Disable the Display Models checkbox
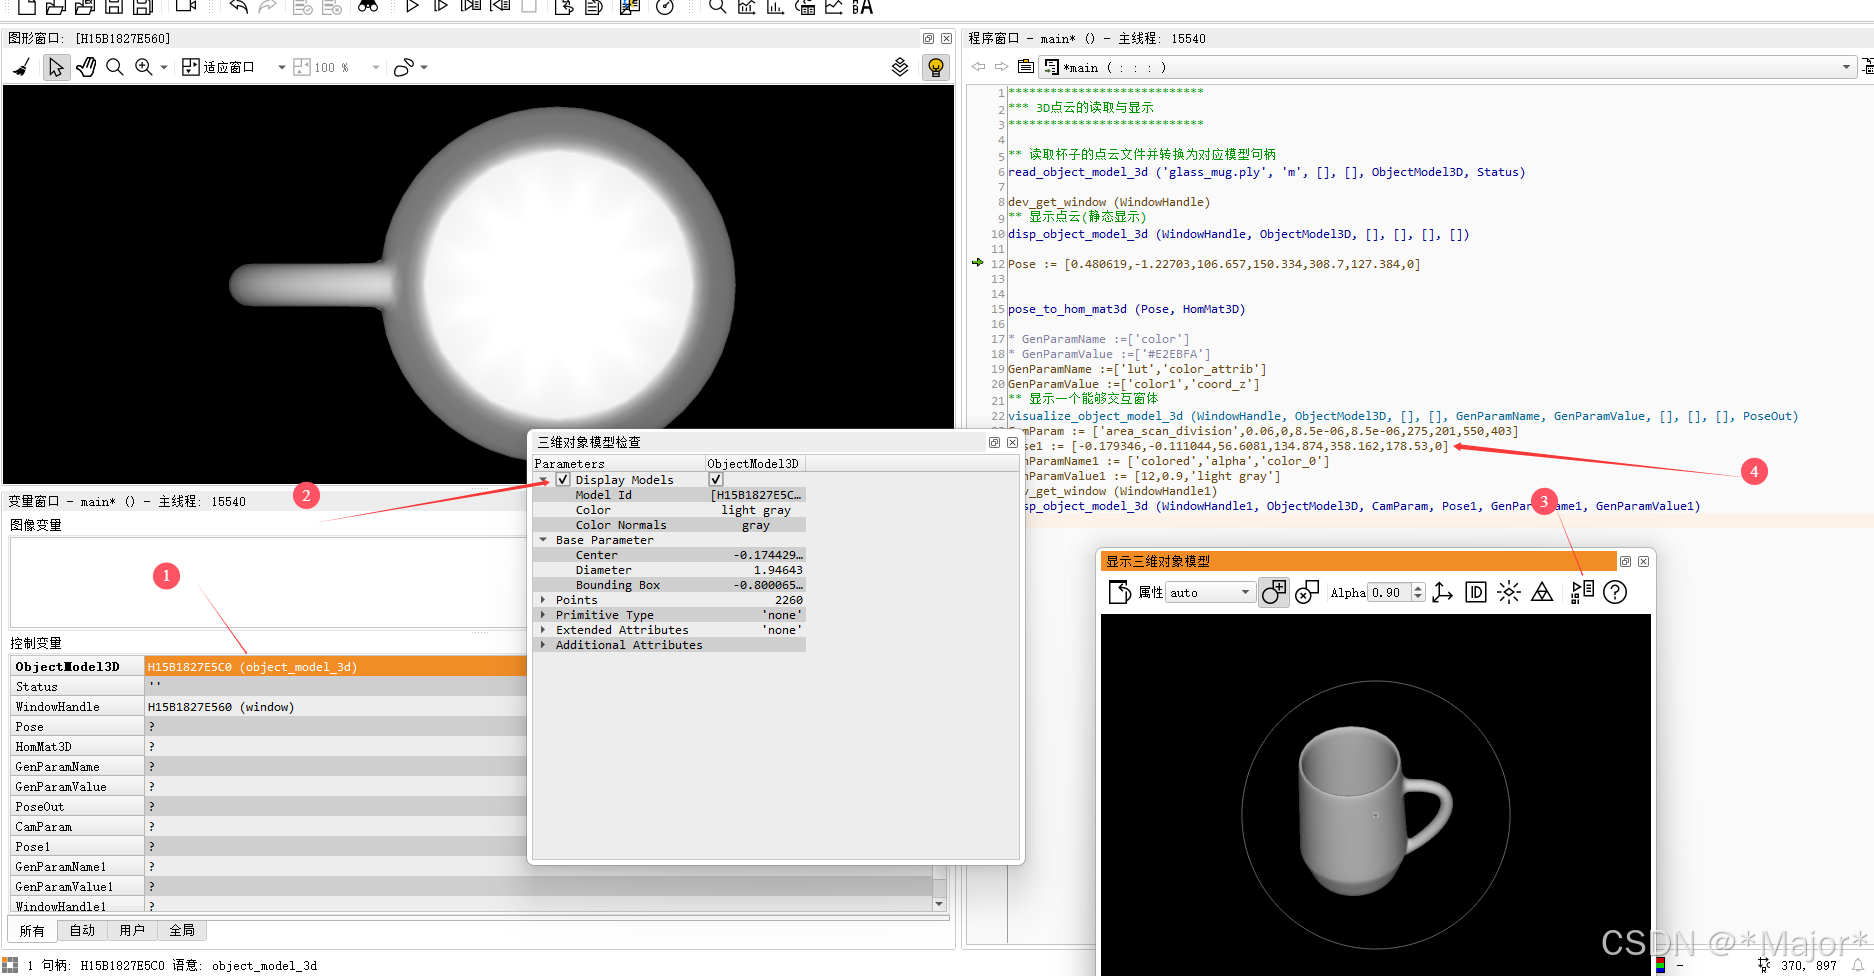 pos(563,479)
